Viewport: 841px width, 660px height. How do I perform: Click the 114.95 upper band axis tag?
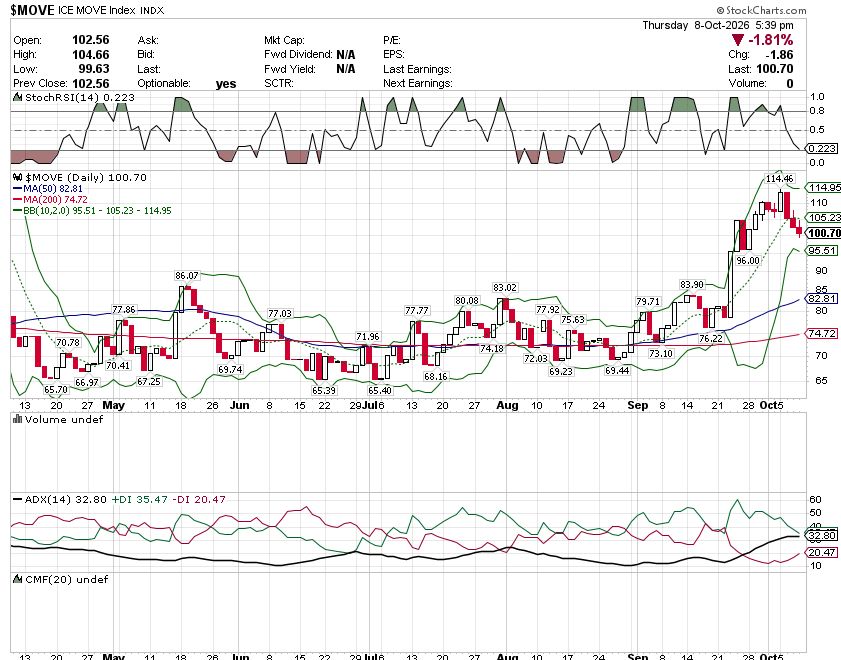click(x=824, y=187)
